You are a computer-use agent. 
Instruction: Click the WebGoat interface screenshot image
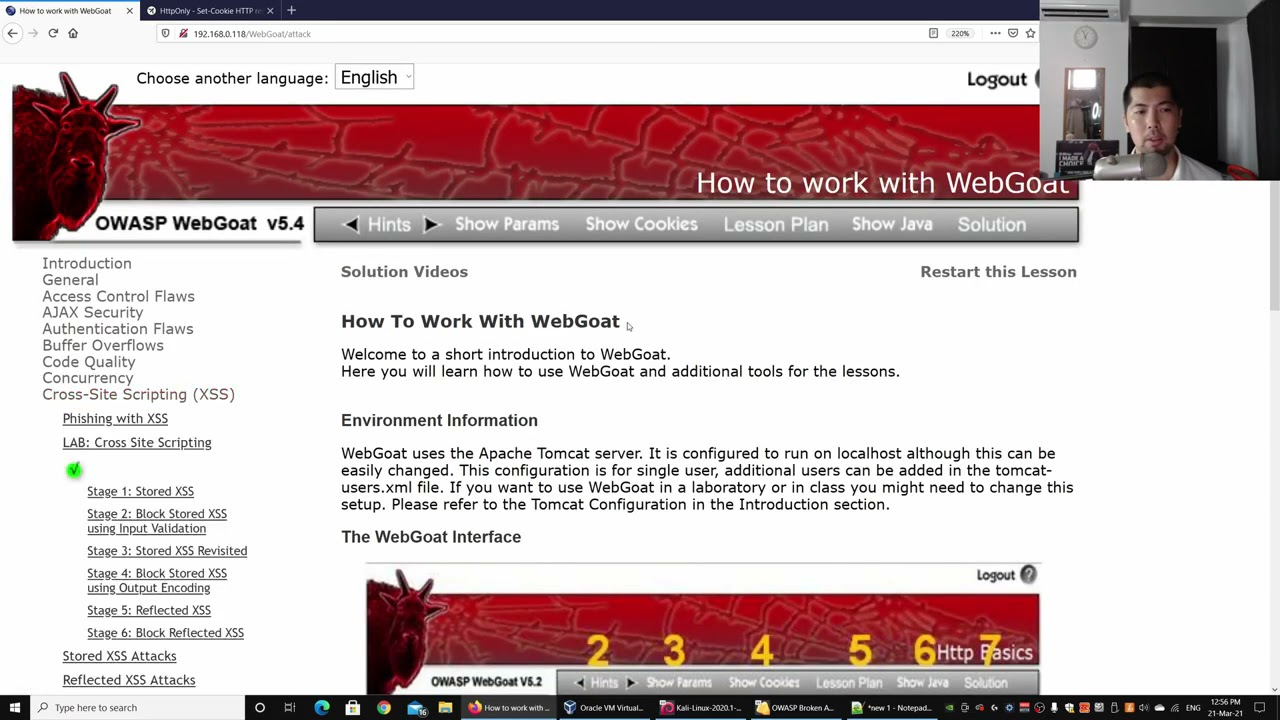point(702,629)
